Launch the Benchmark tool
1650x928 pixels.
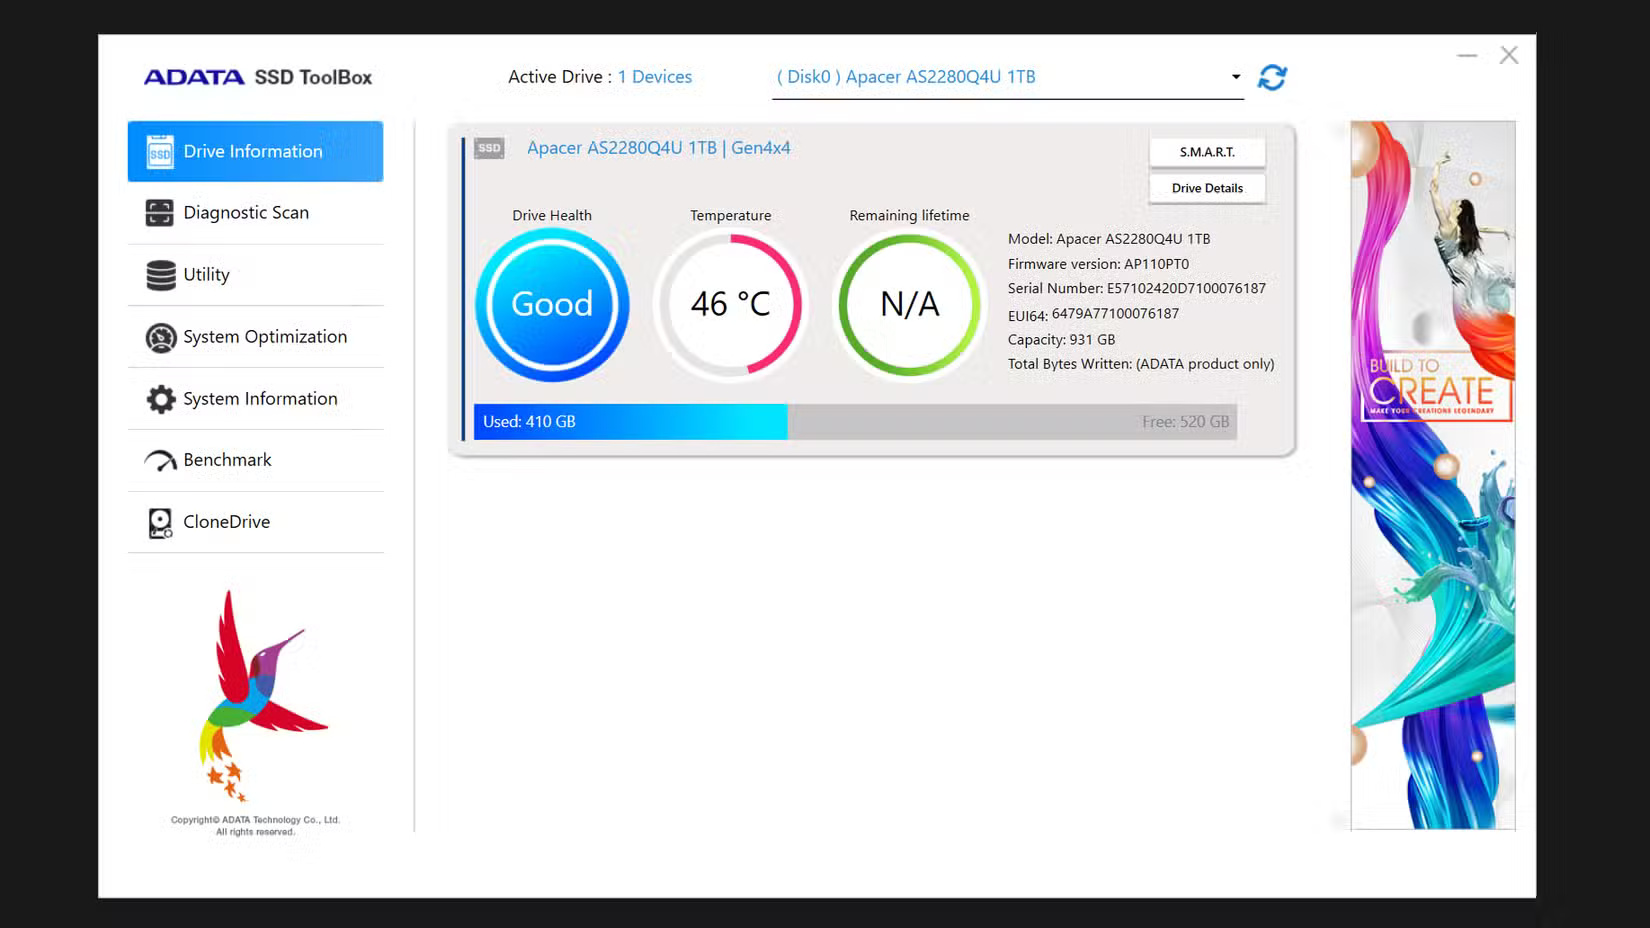tap(227, 459)
